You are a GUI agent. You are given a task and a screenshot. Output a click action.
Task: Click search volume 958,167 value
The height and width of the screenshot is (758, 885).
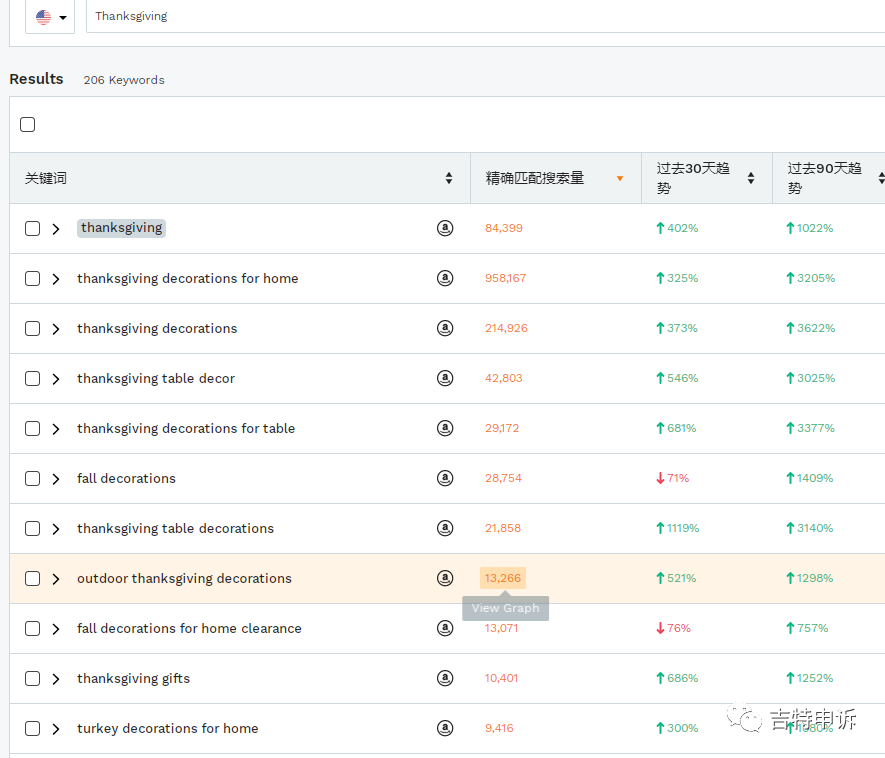(x=505, y=278)
